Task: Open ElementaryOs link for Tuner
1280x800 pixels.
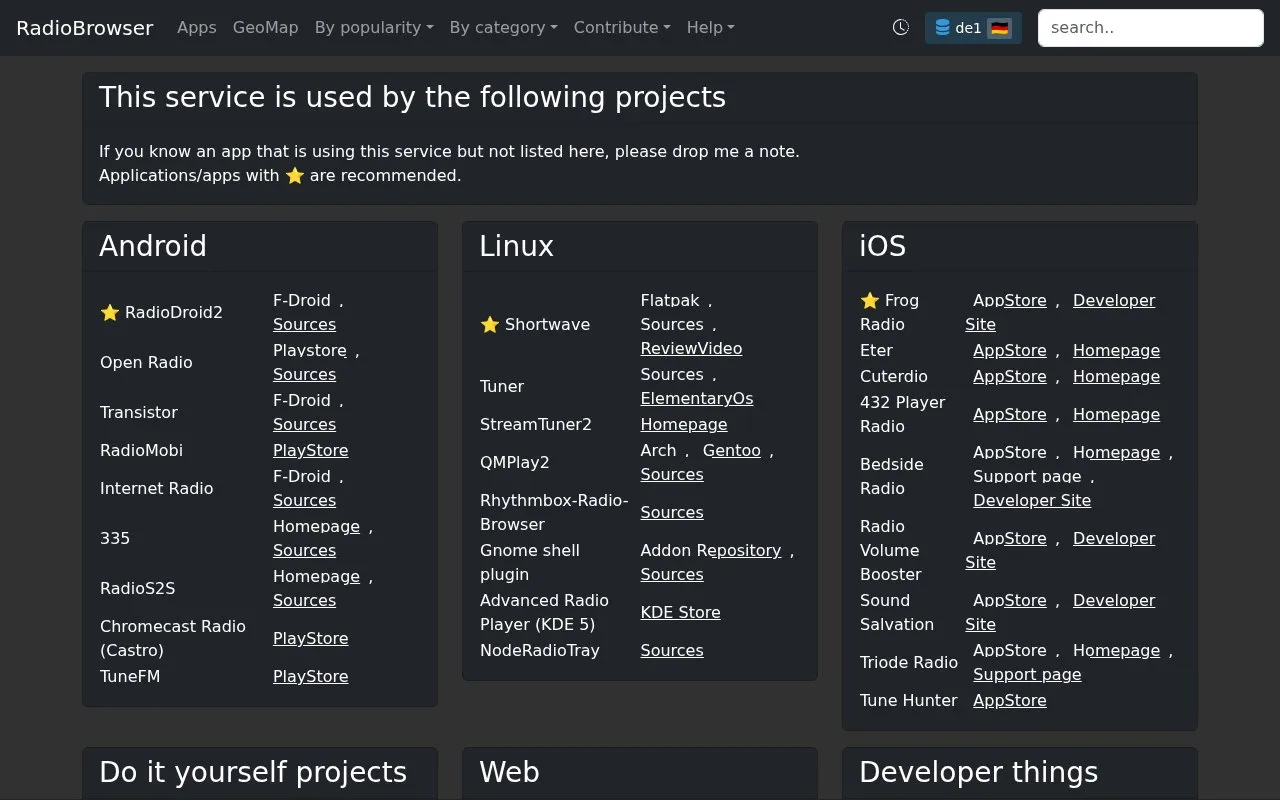Action: 697,399
